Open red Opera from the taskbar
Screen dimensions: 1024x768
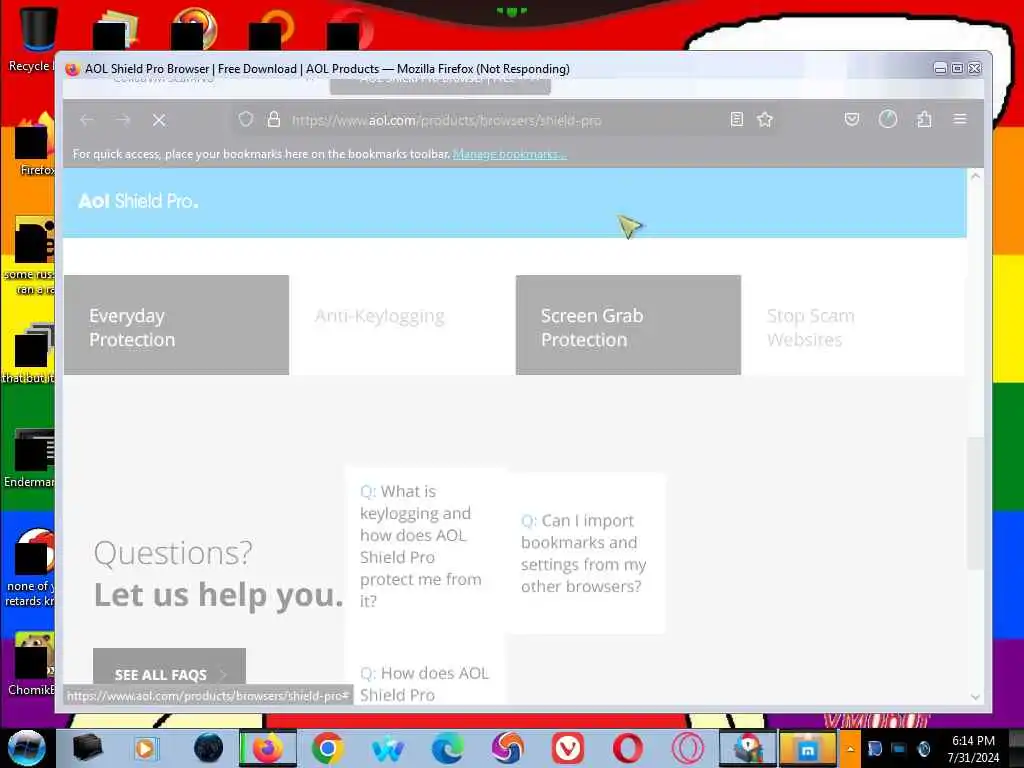[627, 748]
